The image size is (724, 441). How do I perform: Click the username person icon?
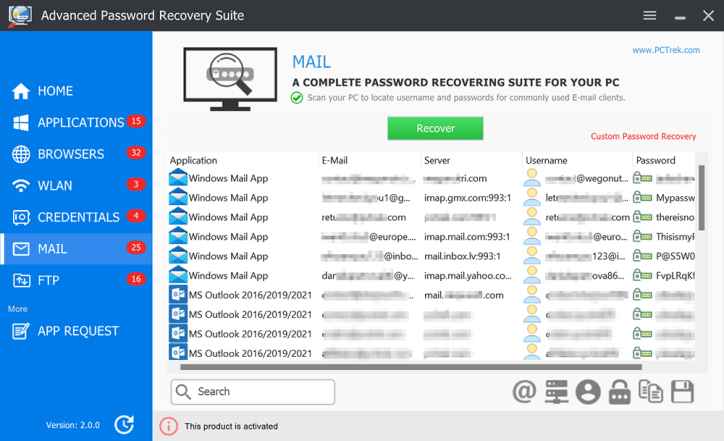point(588,392)
